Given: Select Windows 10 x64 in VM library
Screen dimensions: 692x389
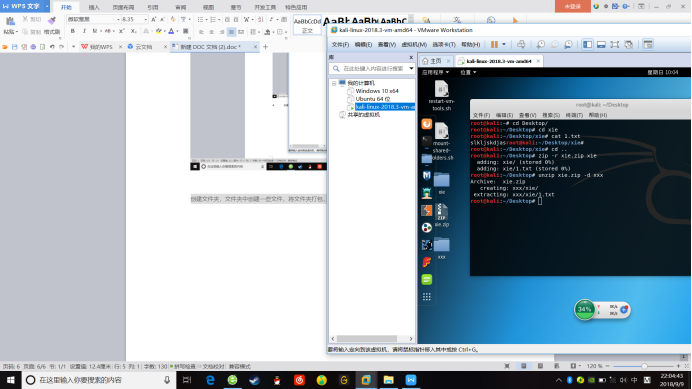Looking at the screenshot, I should [376, 91].
